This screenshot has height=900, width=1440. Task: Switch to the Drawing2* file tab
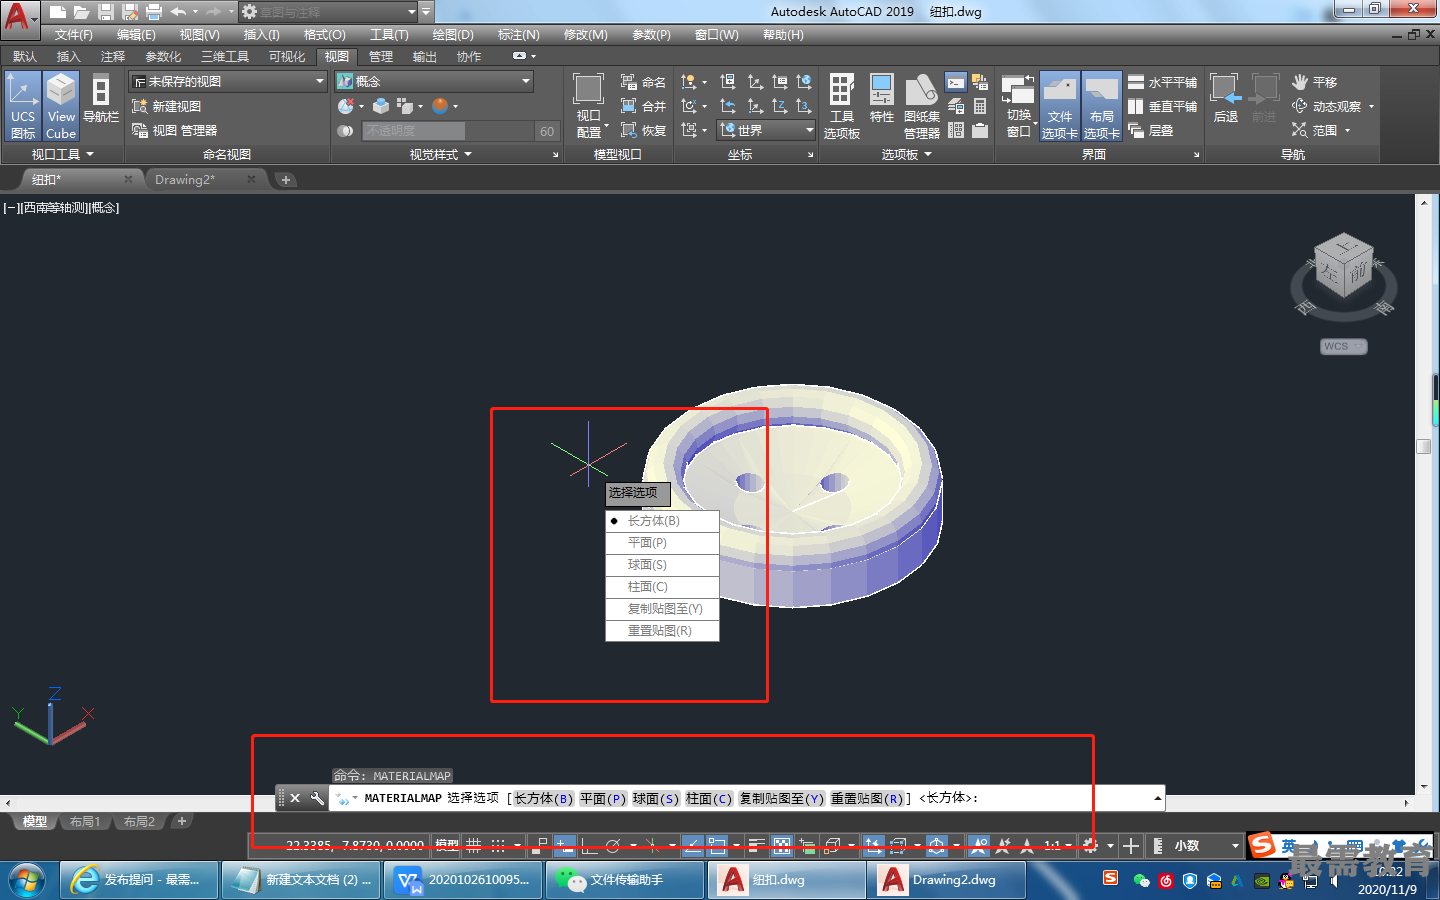point(185,179)
